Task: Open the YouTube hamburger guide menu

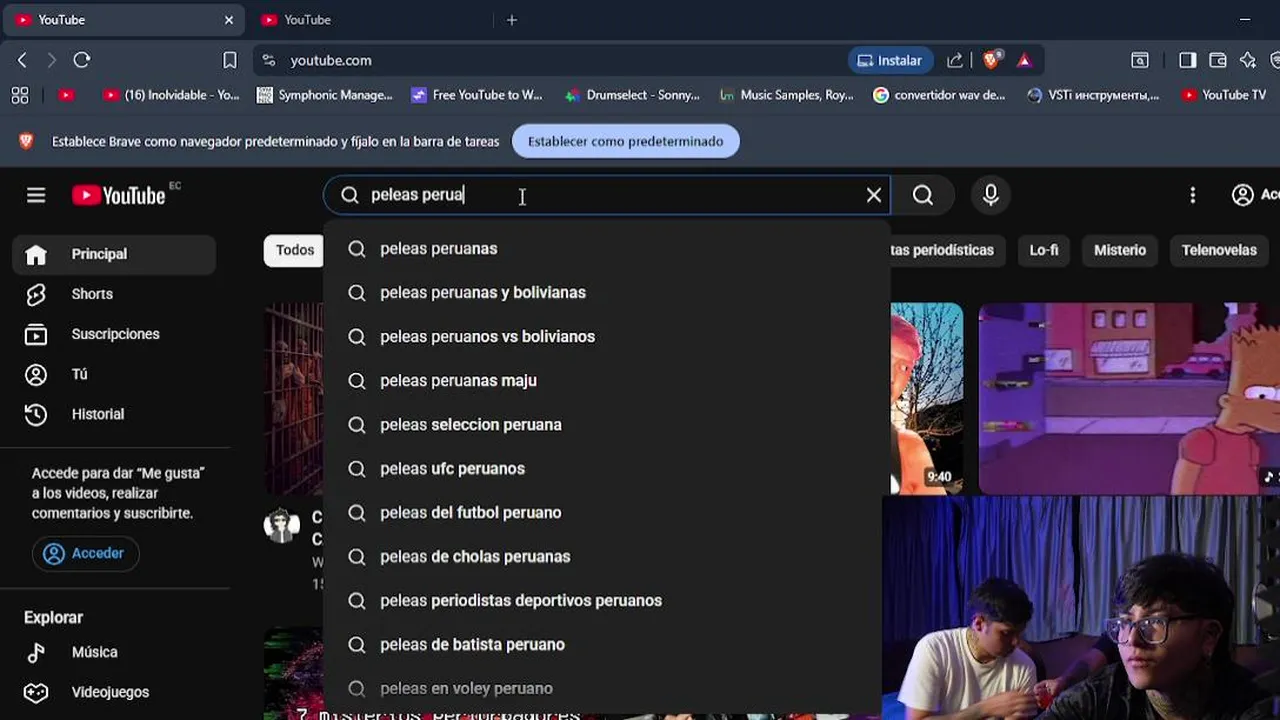Action: (x=36, y=195)
